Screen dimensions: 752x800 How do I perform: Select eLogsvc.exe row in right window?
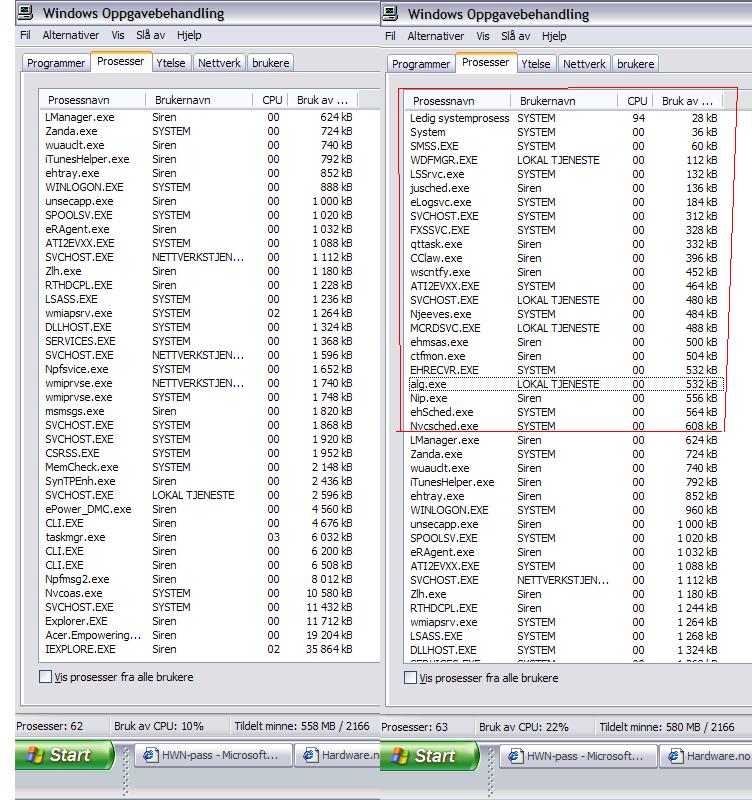point(564,202)
